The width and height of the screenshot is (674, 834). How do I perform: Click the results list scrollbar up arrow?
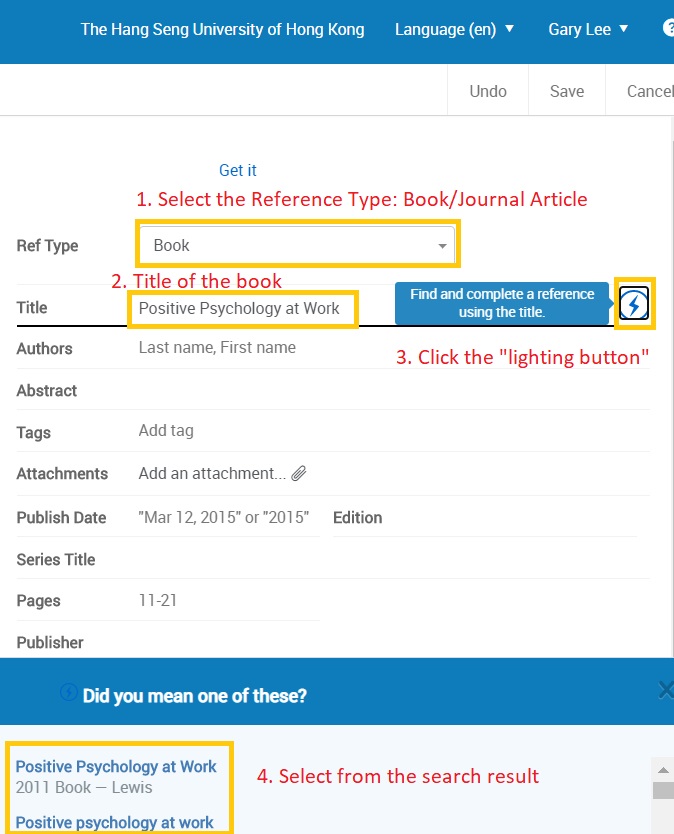(663, 770)
